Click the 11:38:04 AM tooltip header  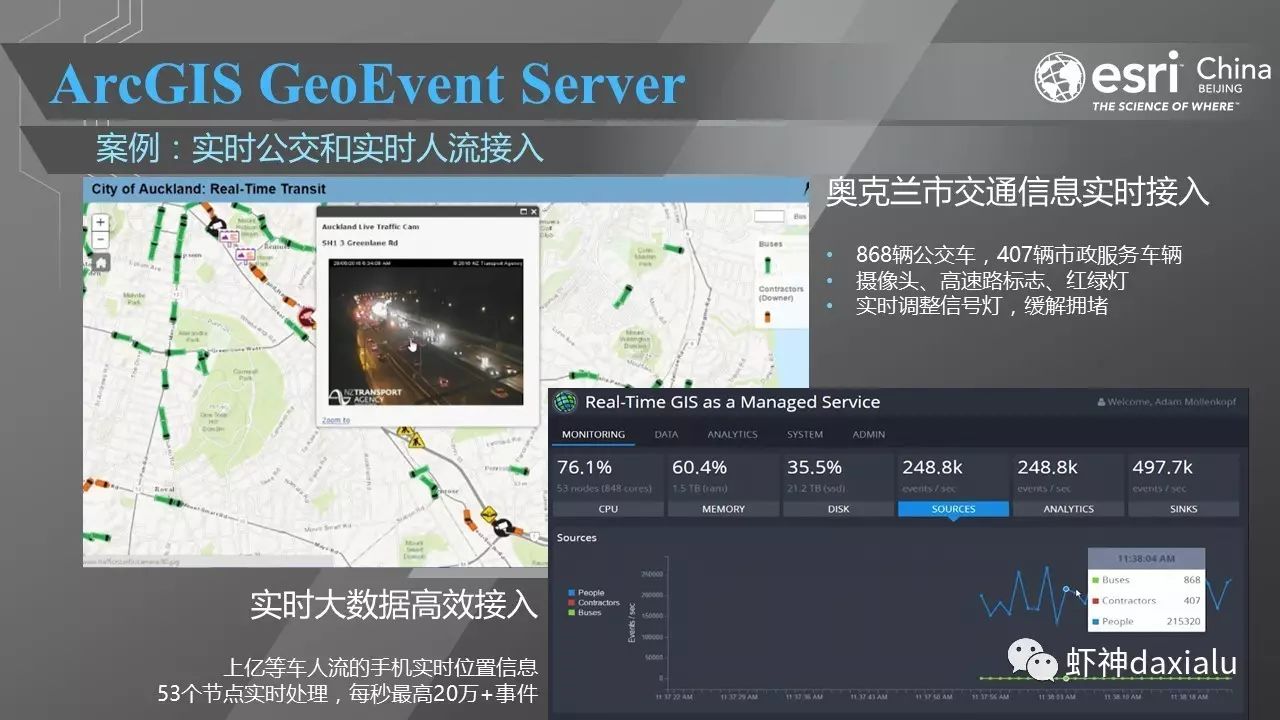click(x=1146, y=560)
